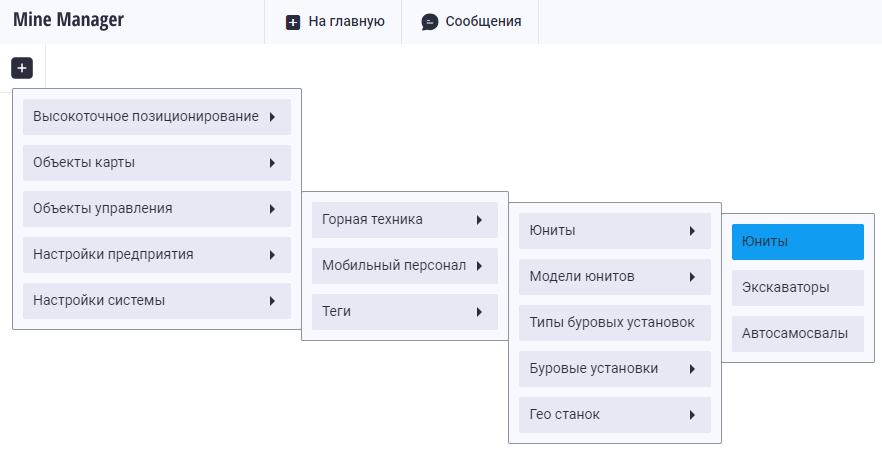Select the Автосамосвалы entry
This screenshot has height=452, width=882.
point(798,334)
